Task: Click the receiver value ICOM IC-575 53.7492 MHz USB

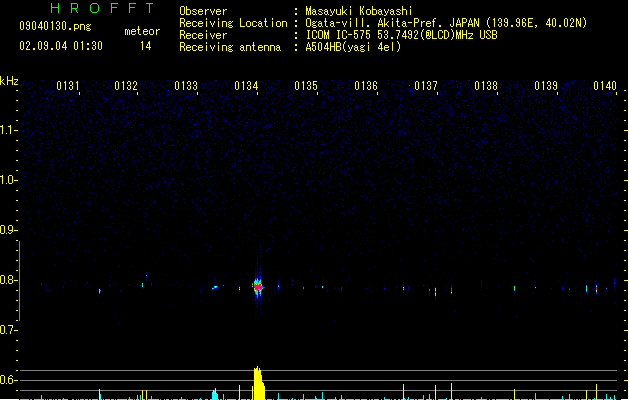Action: point(402,35)
